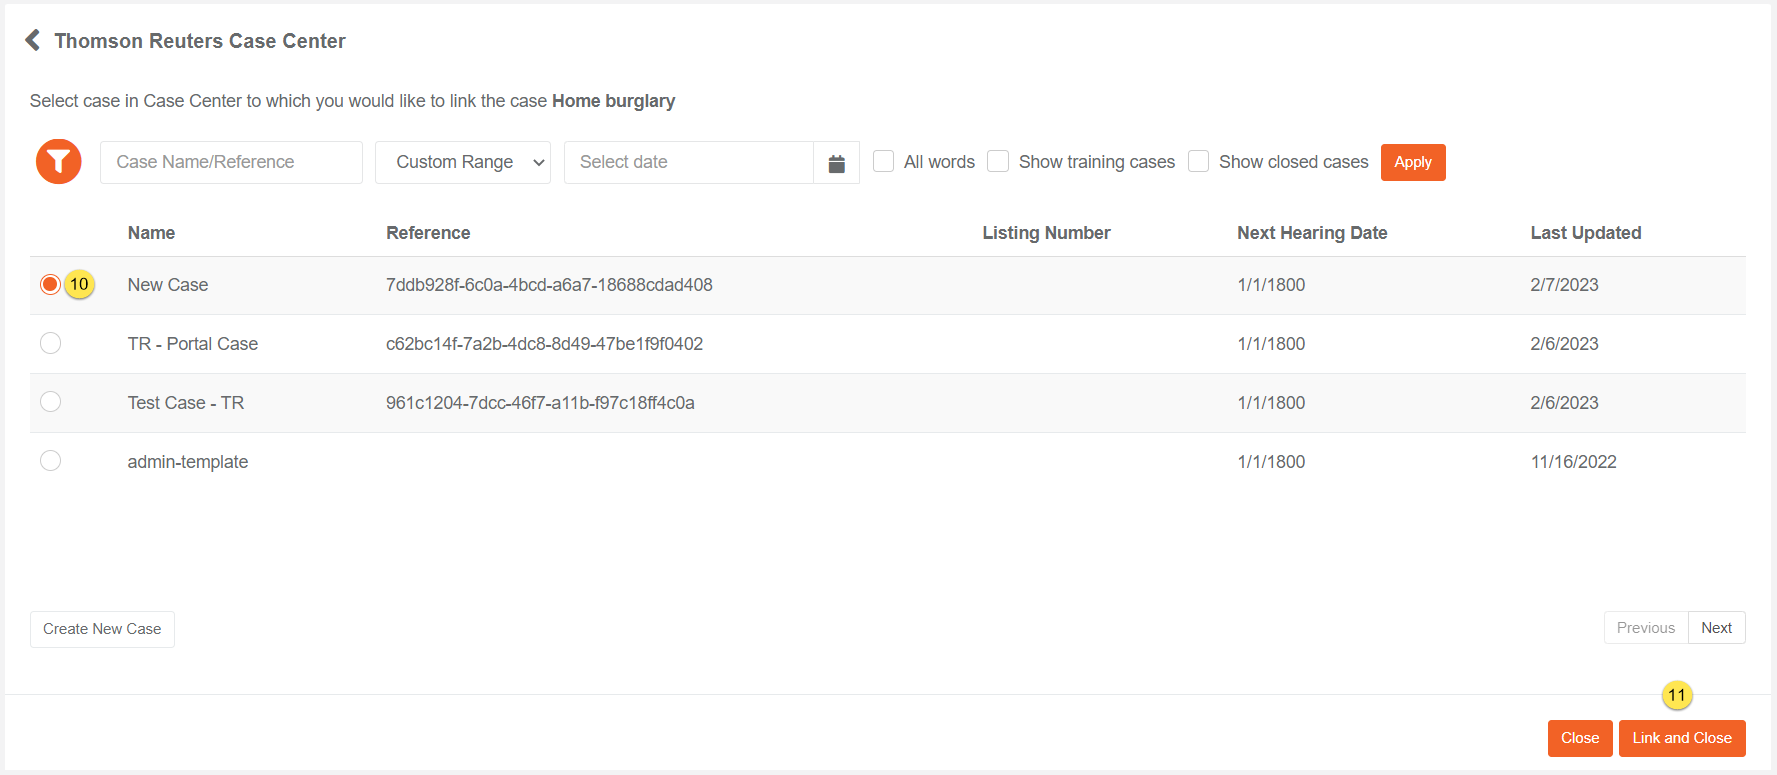This screenshot has height=775, width=1777.
Task: Open the calendar date picker icon
Action: [836, 163]
